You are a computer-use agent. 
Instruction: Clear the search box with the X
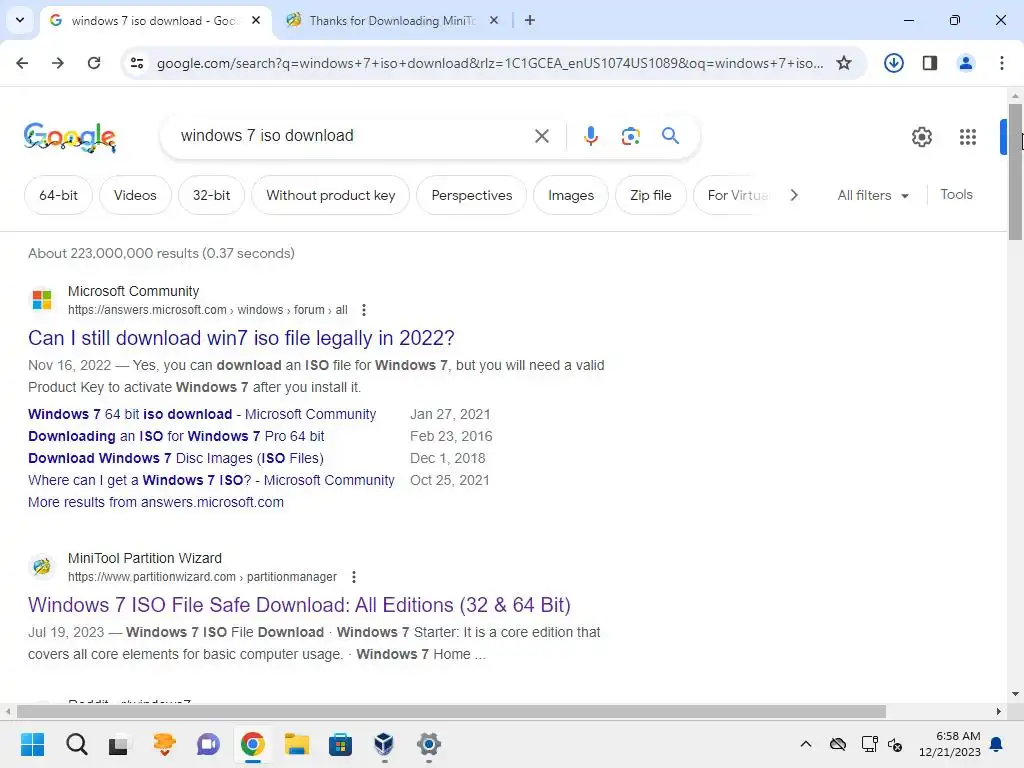tap(541, 136)
